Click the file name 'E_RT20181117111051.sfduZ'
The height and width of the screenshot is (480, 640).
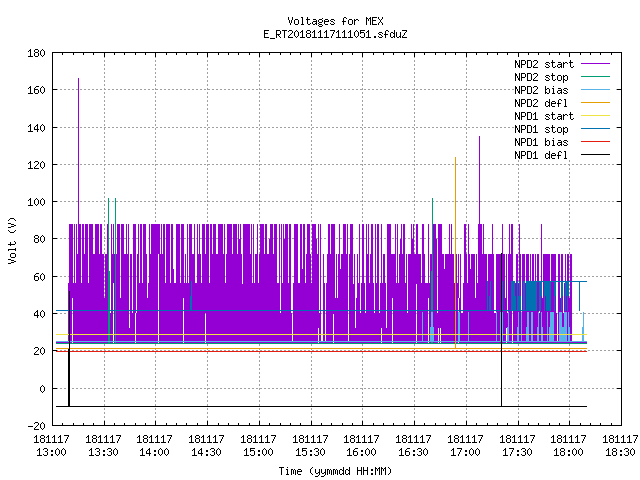point(335,34)
